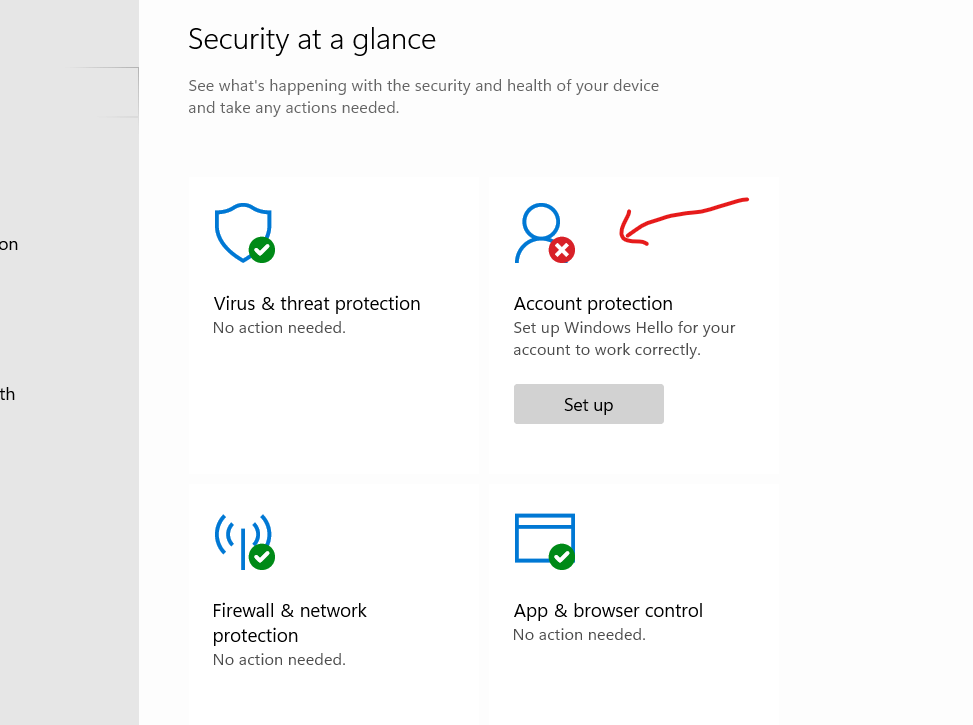
Task: Click the green checkmark on App & browser control
Action: click(562, 556)
